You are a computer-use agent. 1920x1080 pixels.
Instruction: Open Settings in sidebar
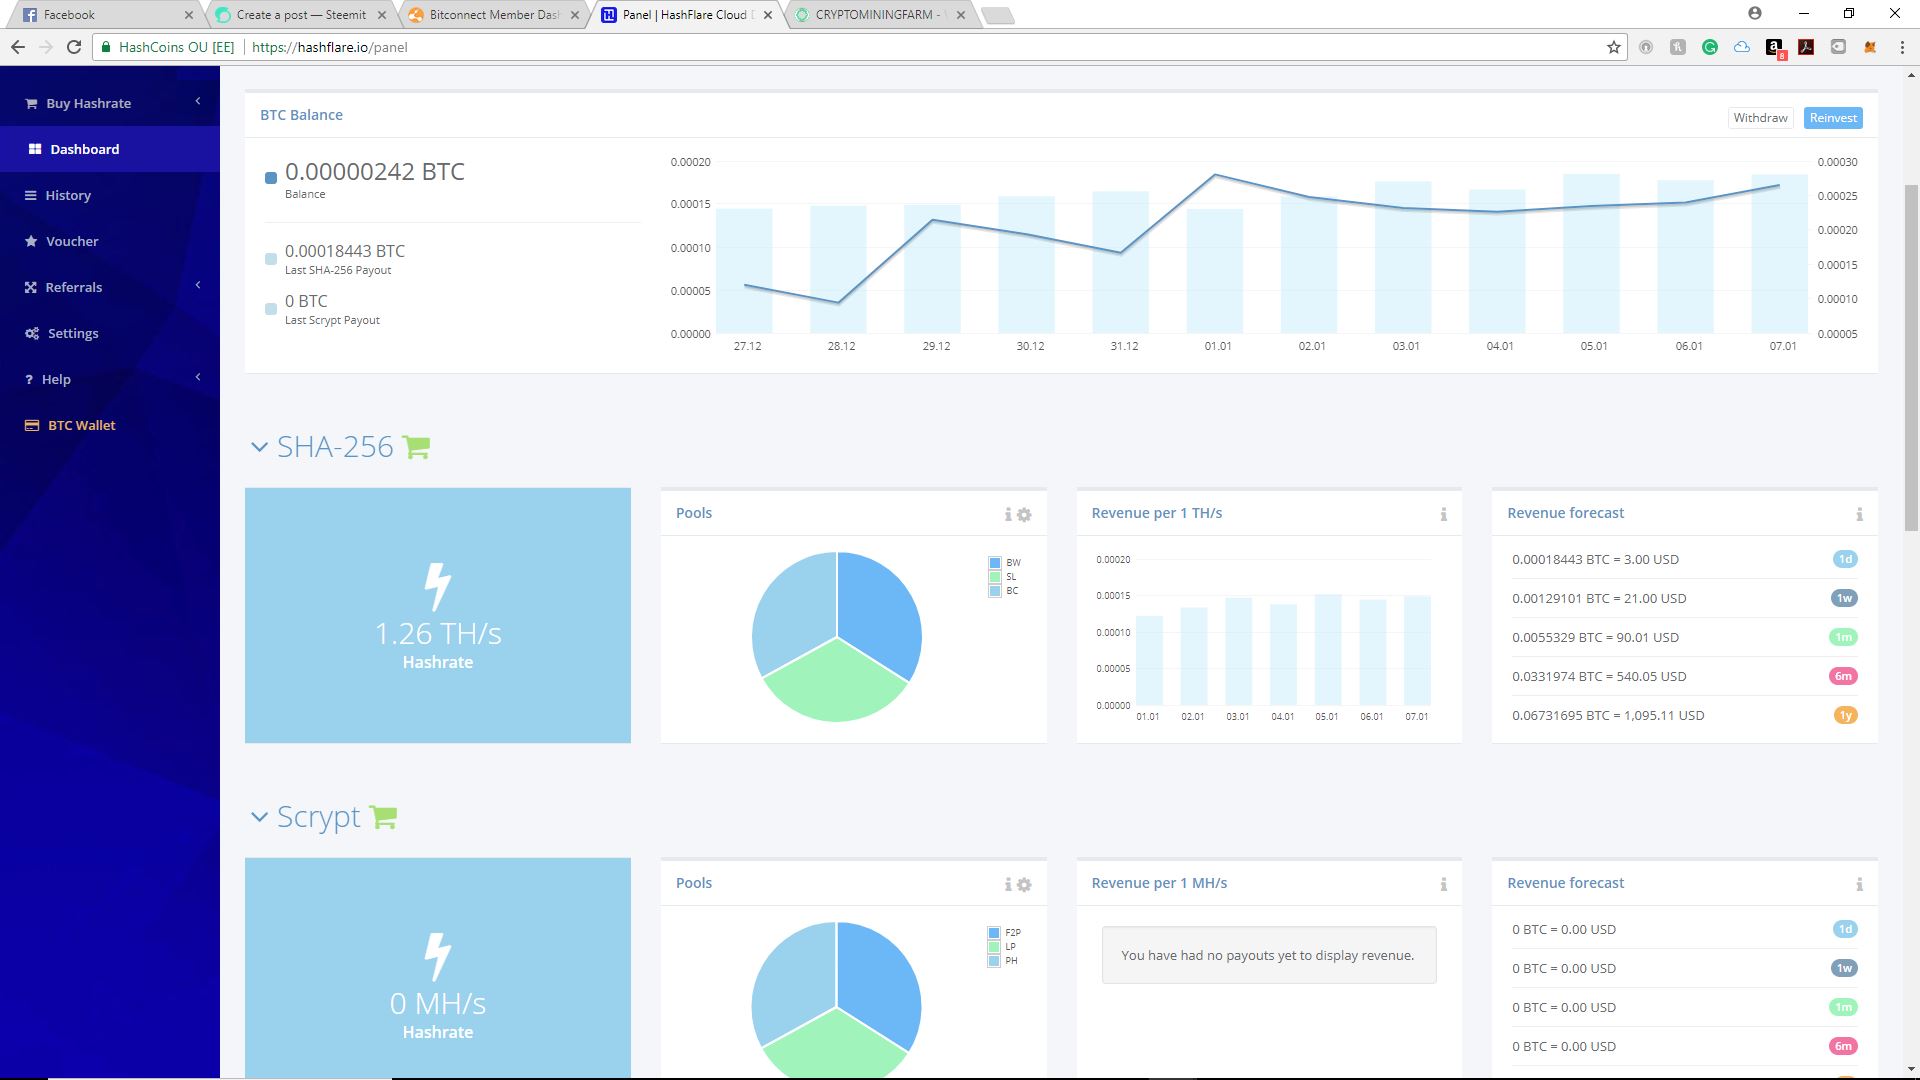point(110,333)
